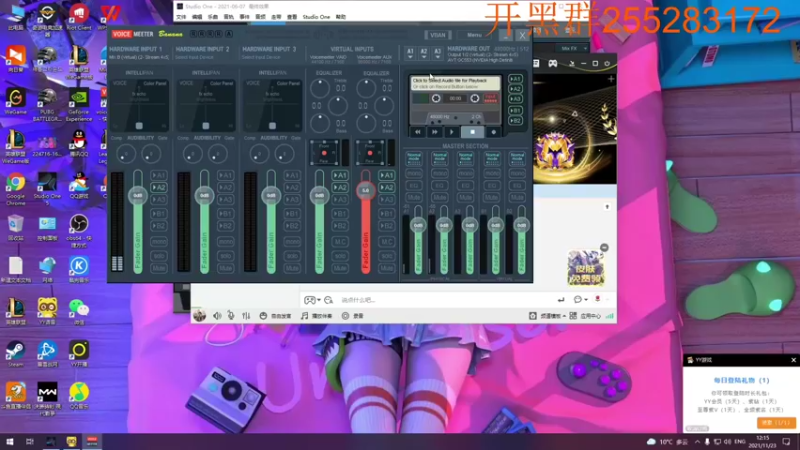Viewport: 800px width, 450px height.
Task: Open the second menu in Studio One menu bar
Action: point(197,17)
